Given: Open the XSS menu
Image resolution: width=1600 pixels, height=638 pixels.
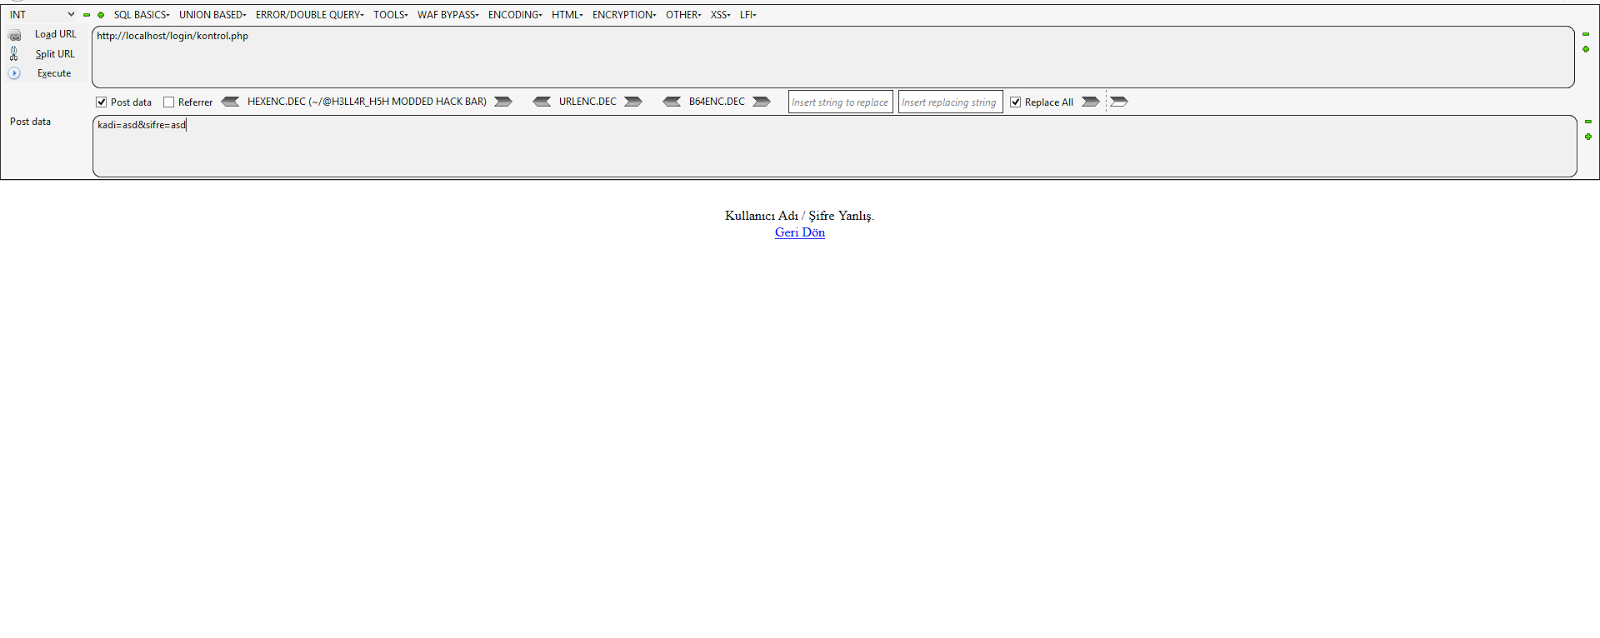Looking at the screenshot, I should click(720, 15).
